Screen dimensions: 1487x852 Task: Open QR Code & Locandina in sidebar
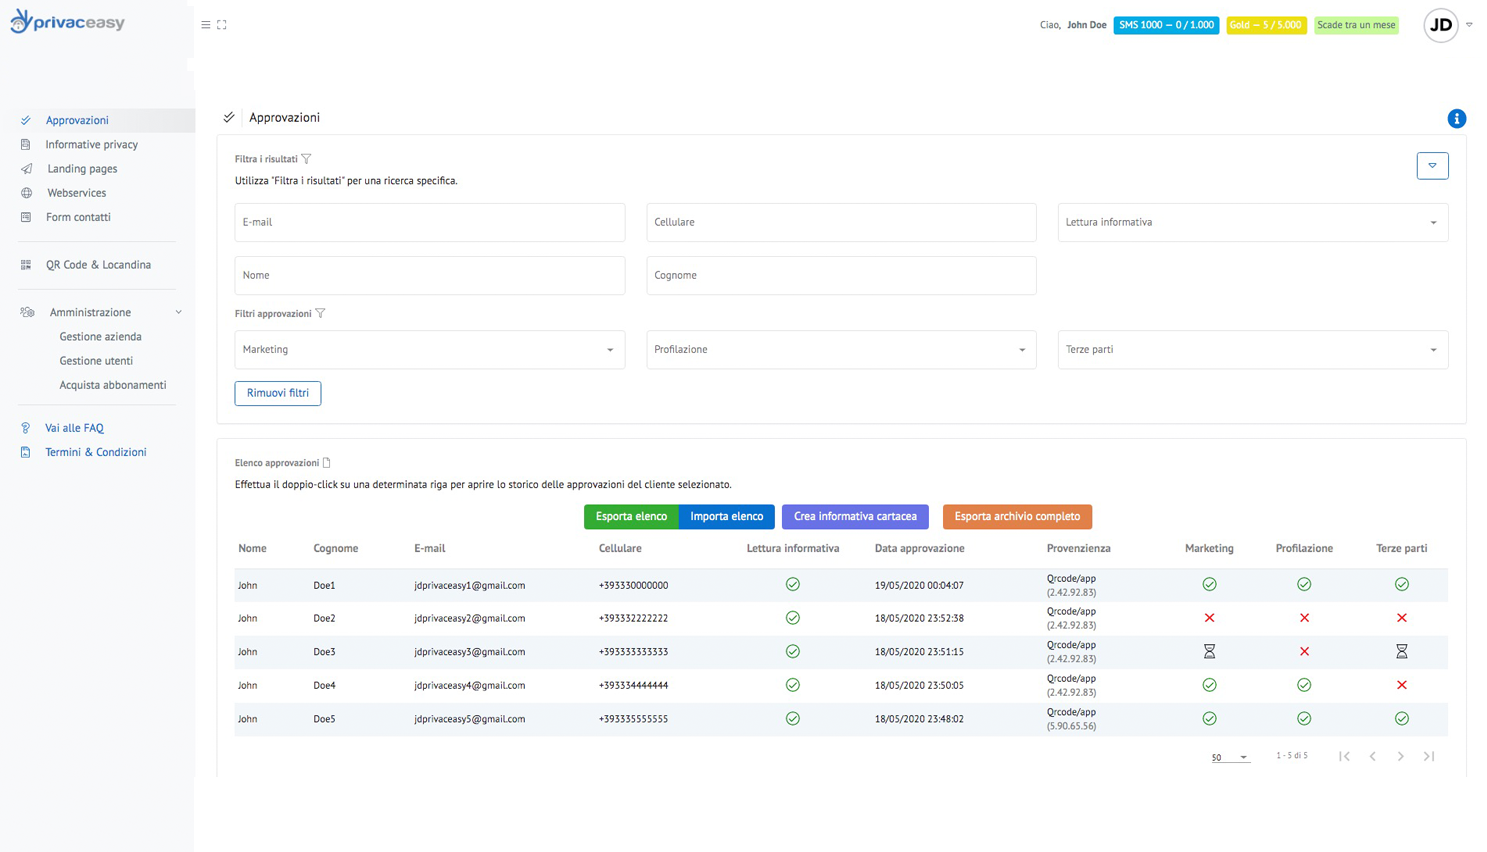tap(98, 265)
